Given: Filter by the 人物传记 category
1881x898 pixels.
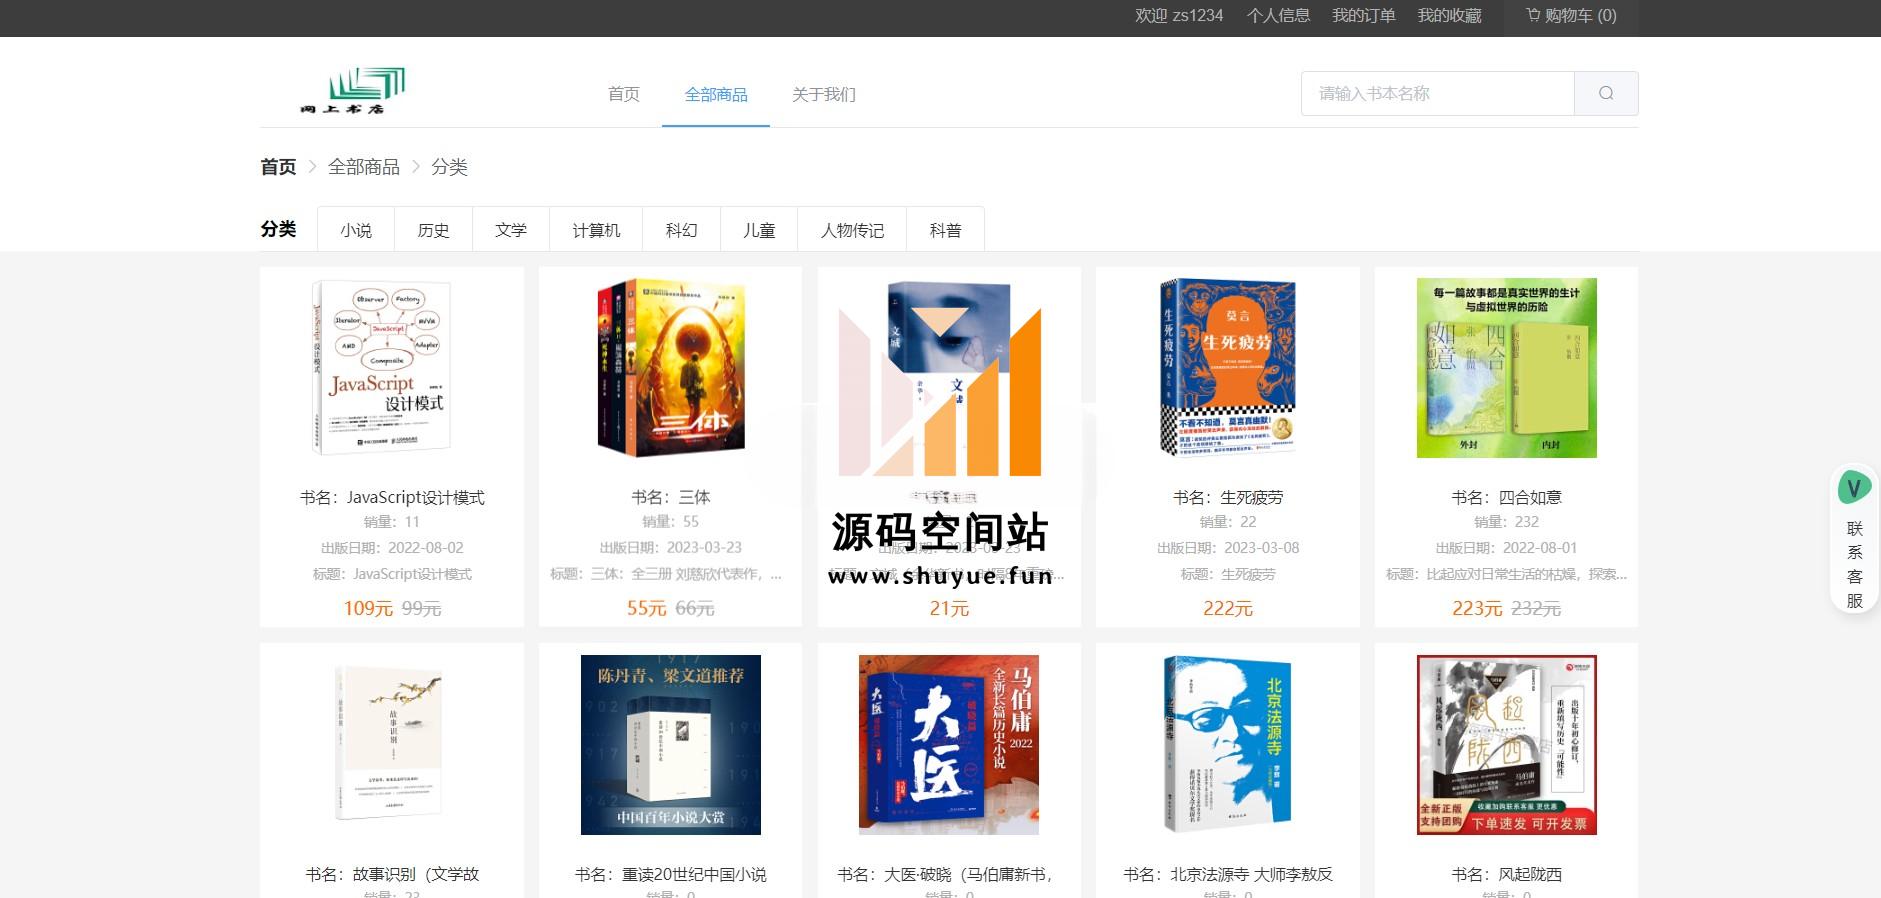Looking at the screenshot, I should (x=852, y=230).
